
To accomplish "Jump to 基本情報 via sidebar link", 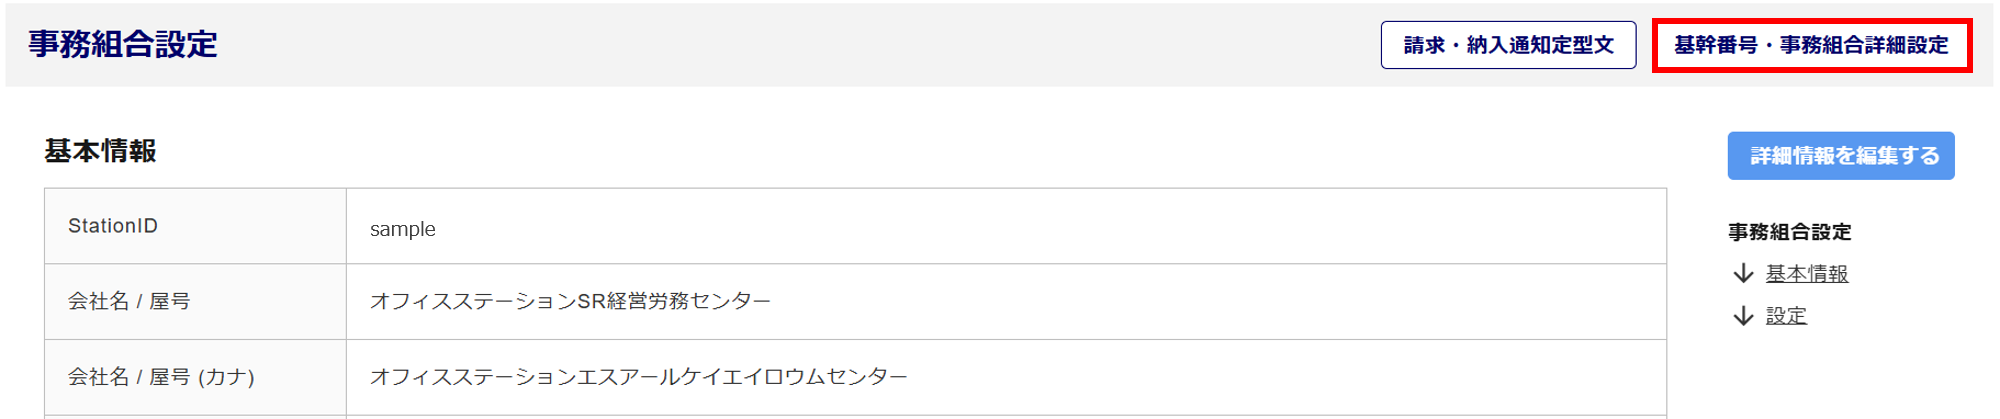I will pos(1806,274).
